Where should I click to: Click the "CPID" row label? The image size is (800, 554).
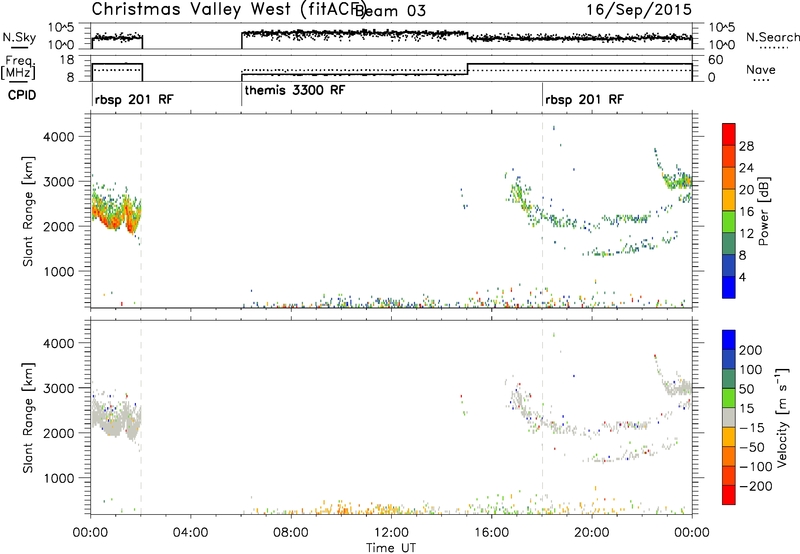coord(22,95)
